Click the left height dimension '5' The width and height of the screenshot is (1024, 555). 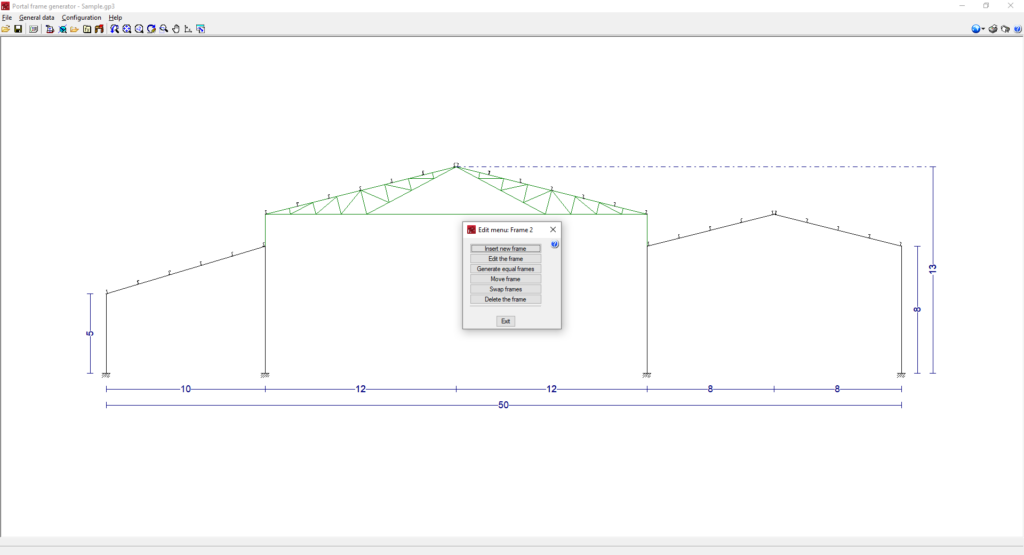tap(90, 334)
